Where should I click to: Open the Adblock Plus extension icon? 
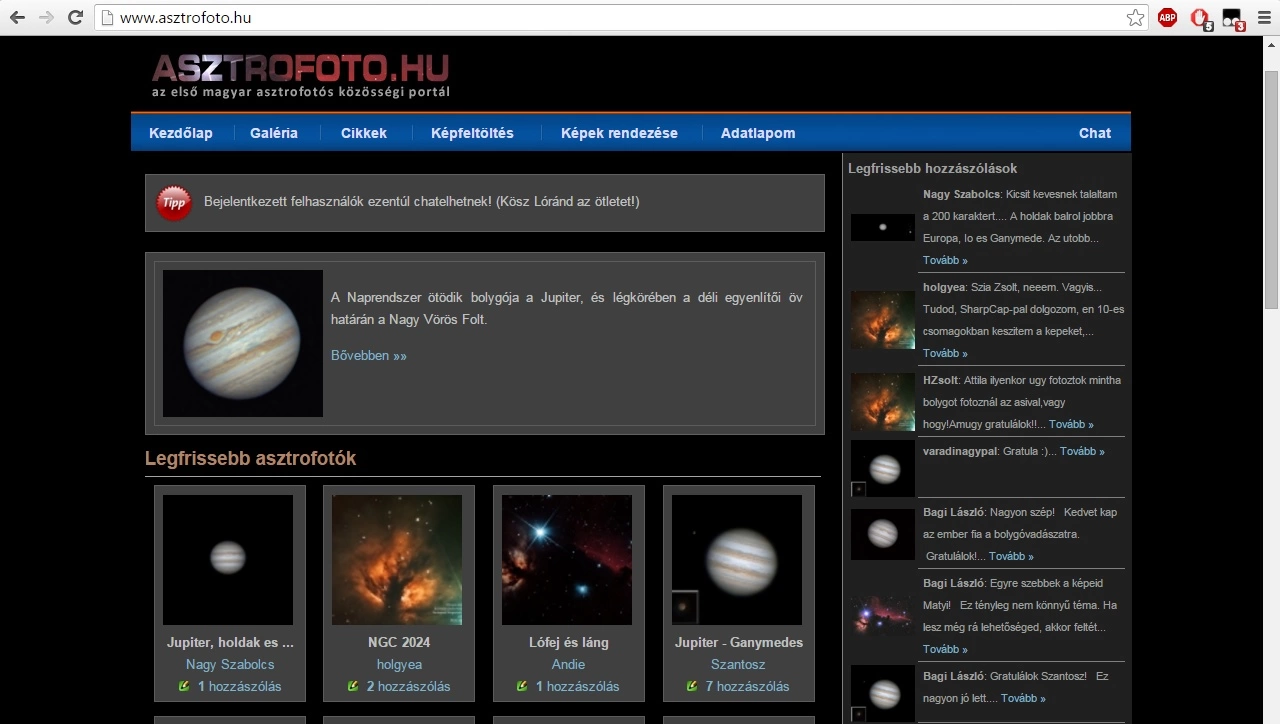[x=1167, y=18]
